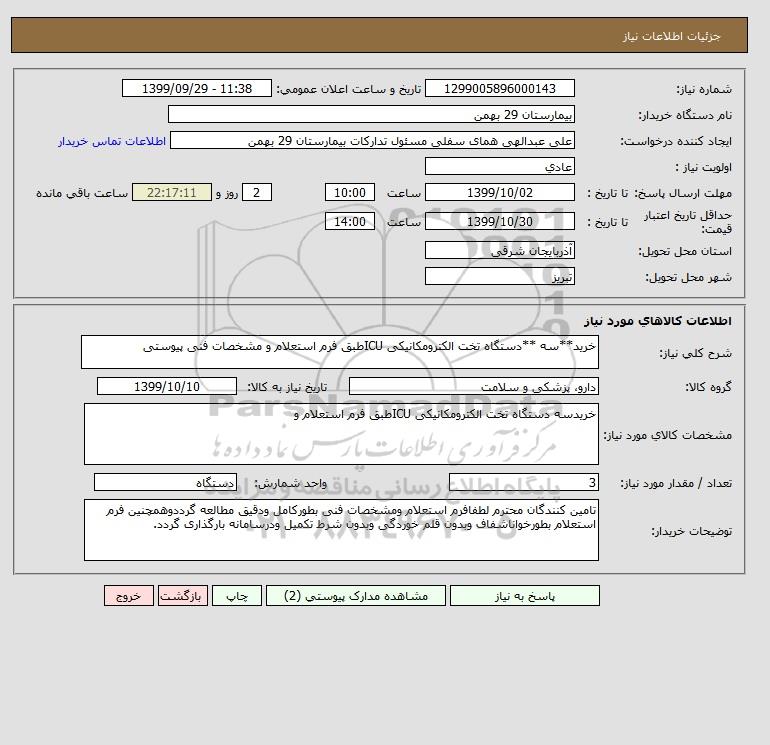Click the پاسخ به نیاز button

524,596
